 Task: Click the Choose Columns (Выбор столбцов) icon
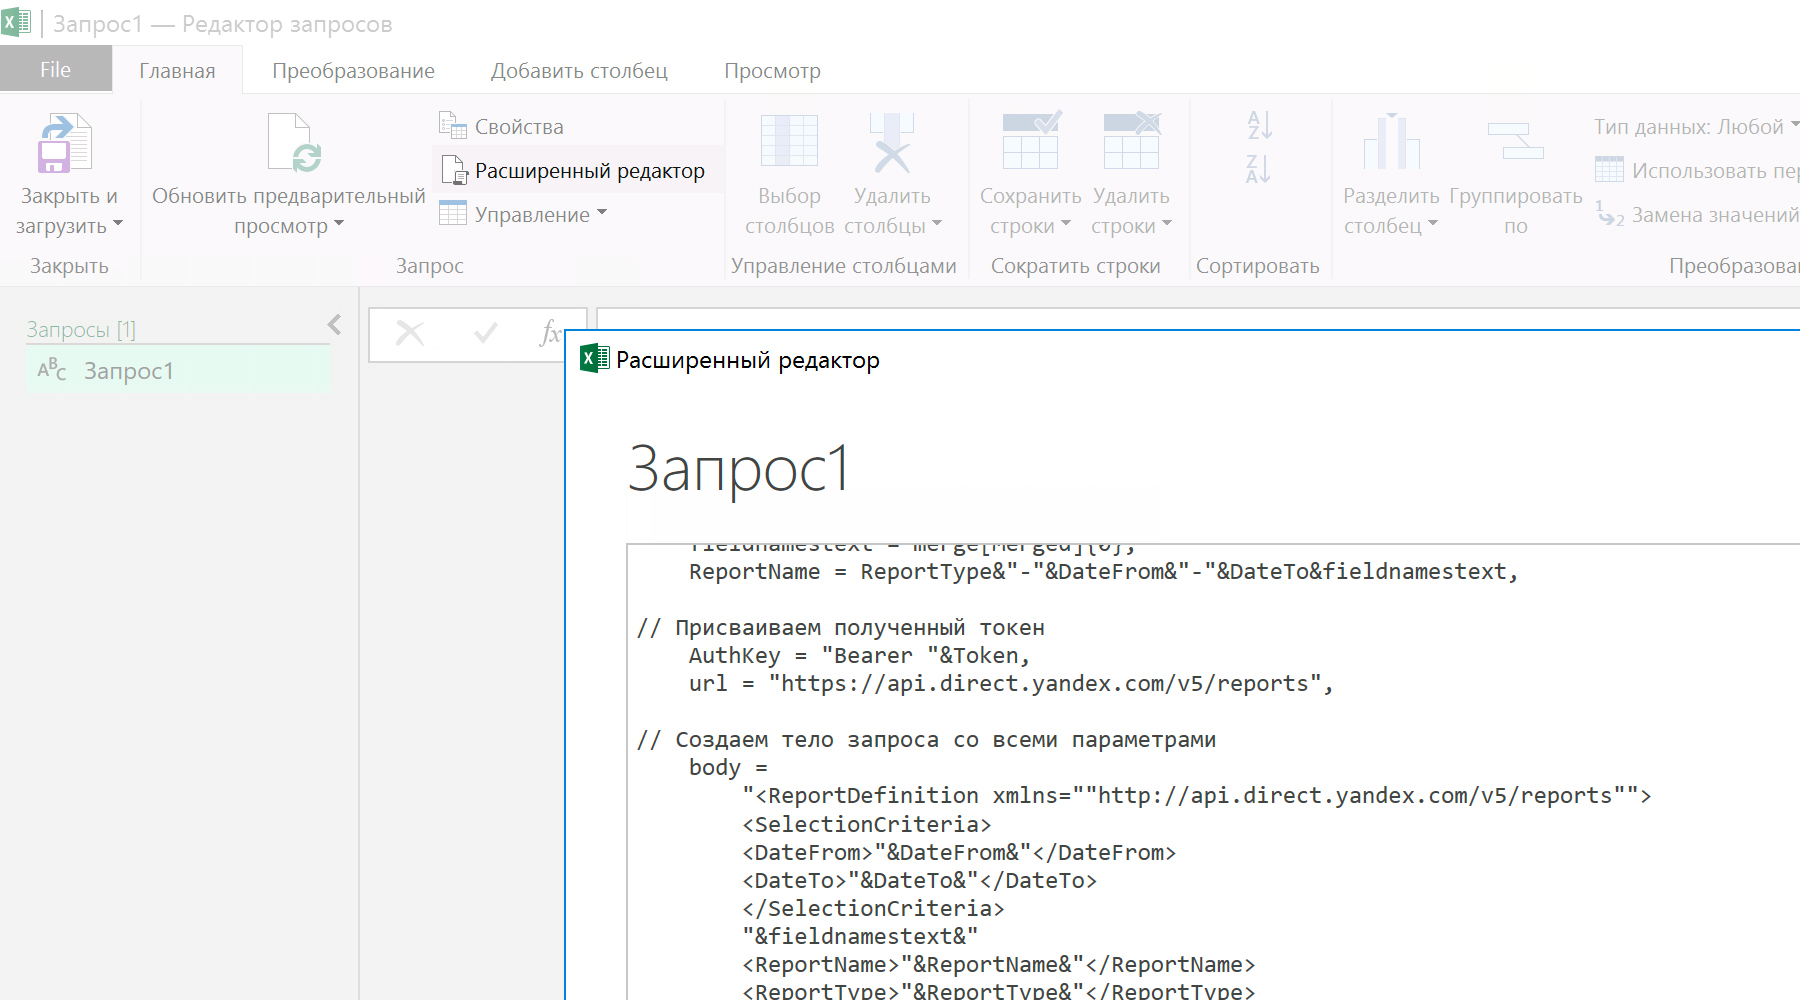[789, 140]
